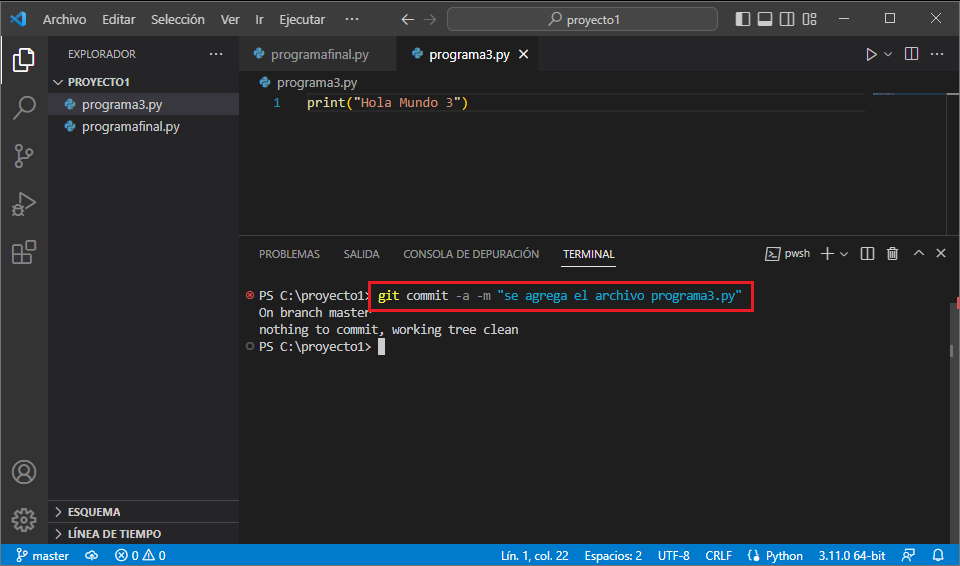Open the Source Control view

(24, 156)
